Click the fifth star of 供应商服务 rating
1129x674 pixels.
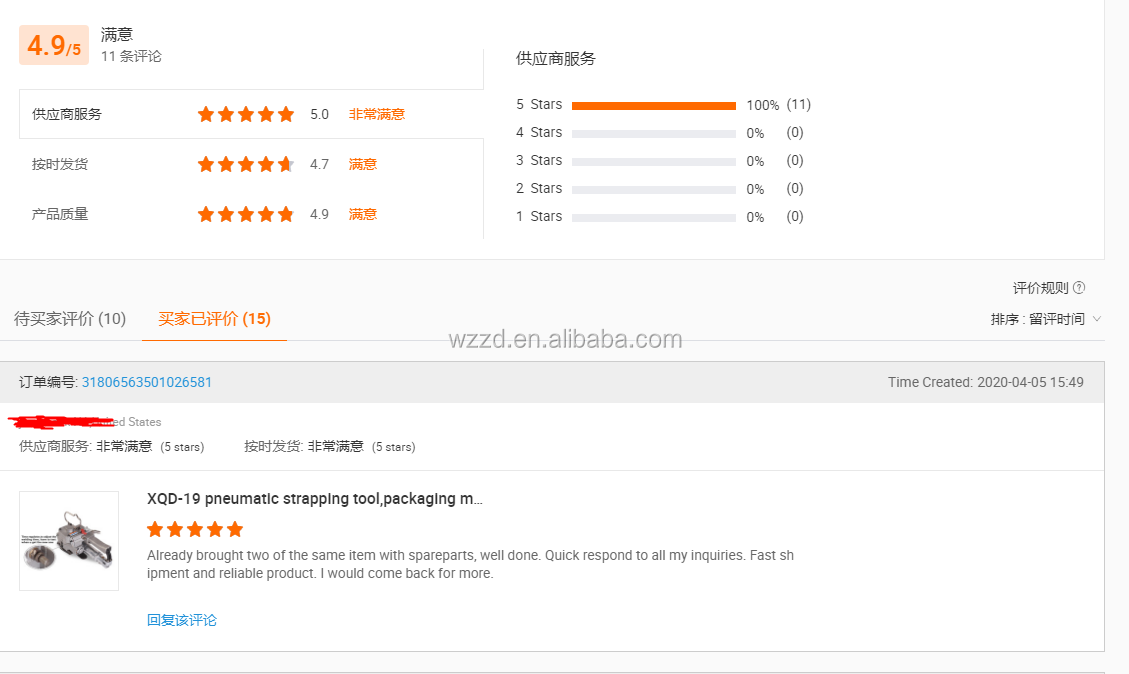[x=286, y=114]
